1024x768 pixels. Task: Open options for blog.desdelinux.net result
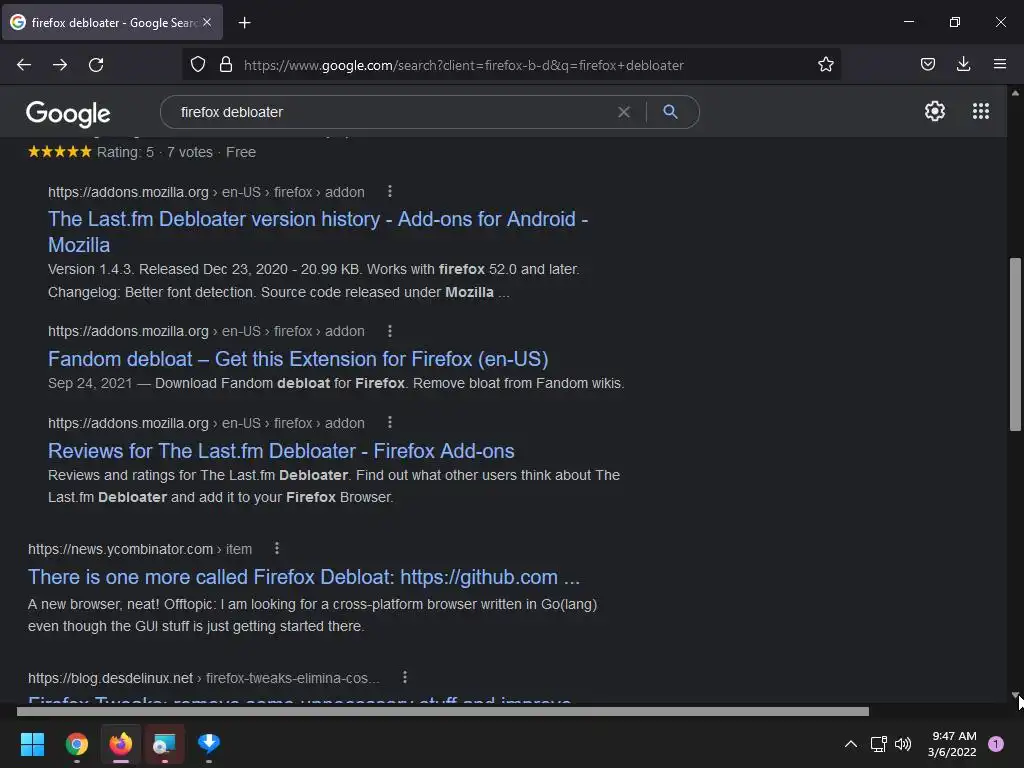point(405,677)
